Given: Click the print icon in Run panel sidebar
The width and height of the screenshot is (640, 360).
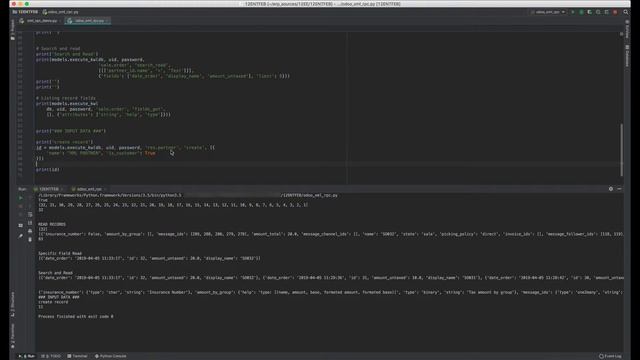Looking at the screenshot, I should click(x=30, y=231).
